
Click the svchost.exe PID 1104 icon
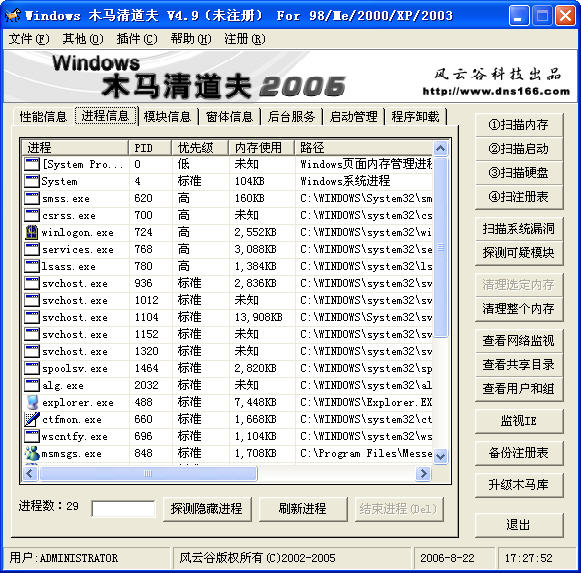[31, 317]
